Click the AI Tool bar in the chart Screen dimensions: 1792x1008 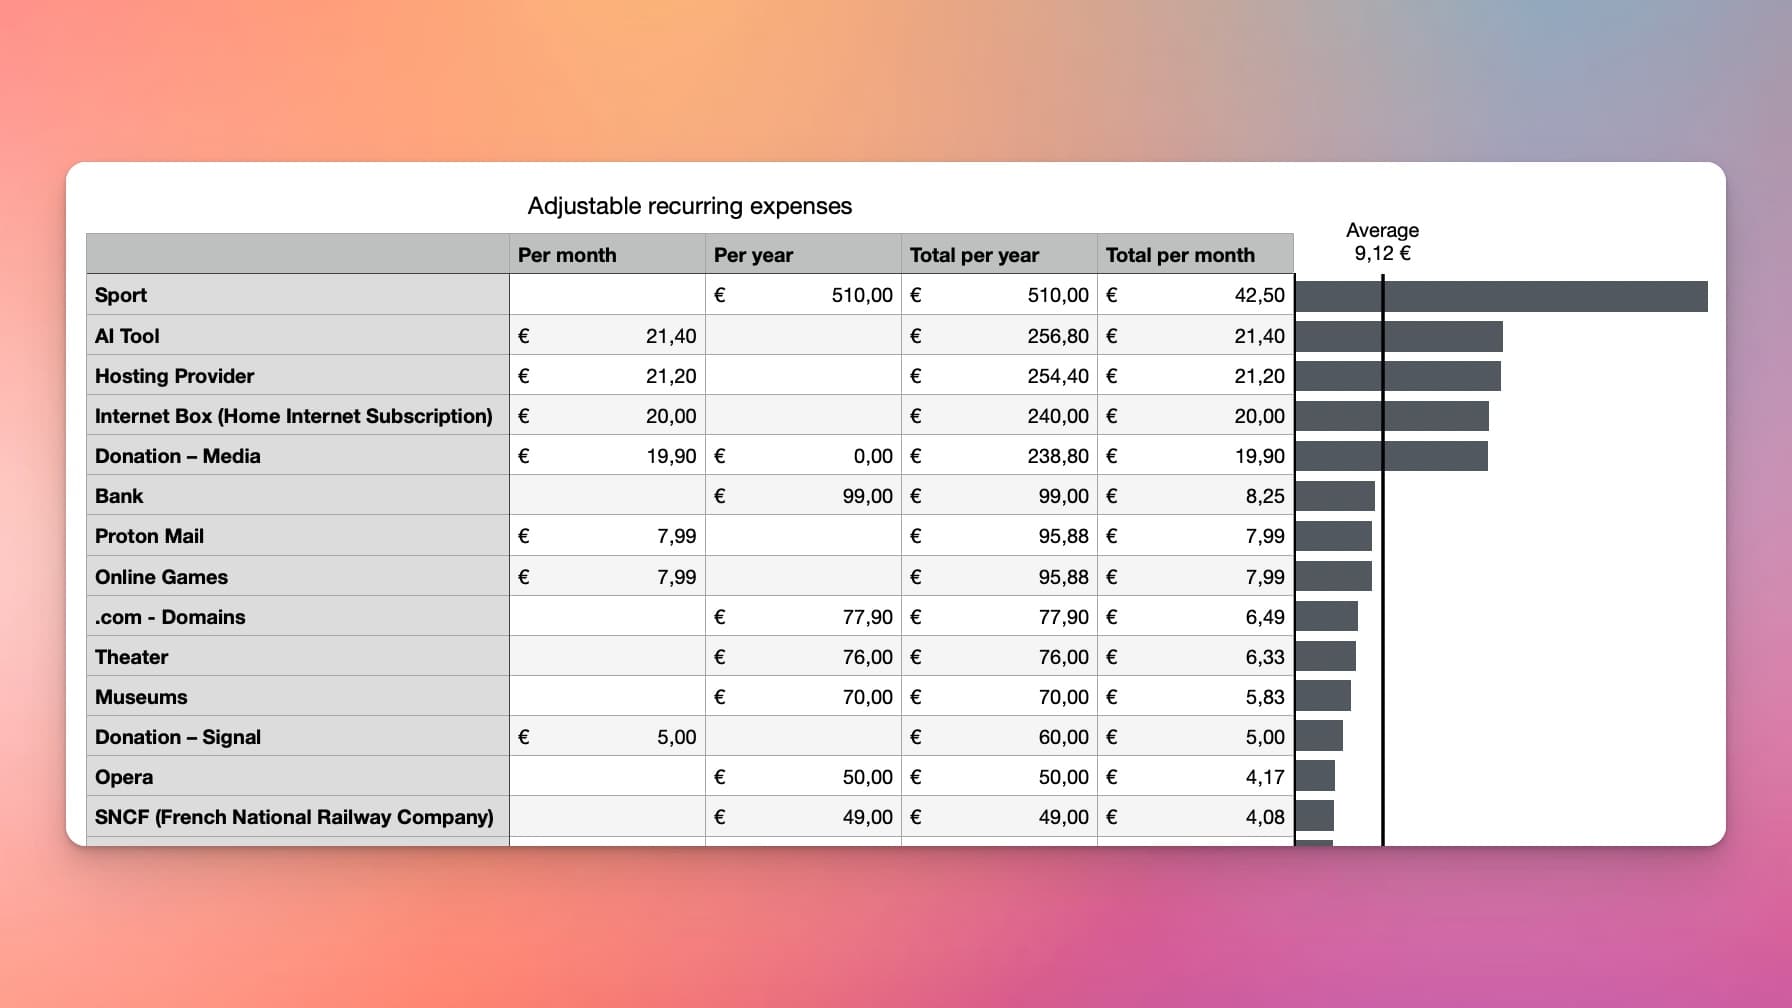click(x=1399, y=336)
